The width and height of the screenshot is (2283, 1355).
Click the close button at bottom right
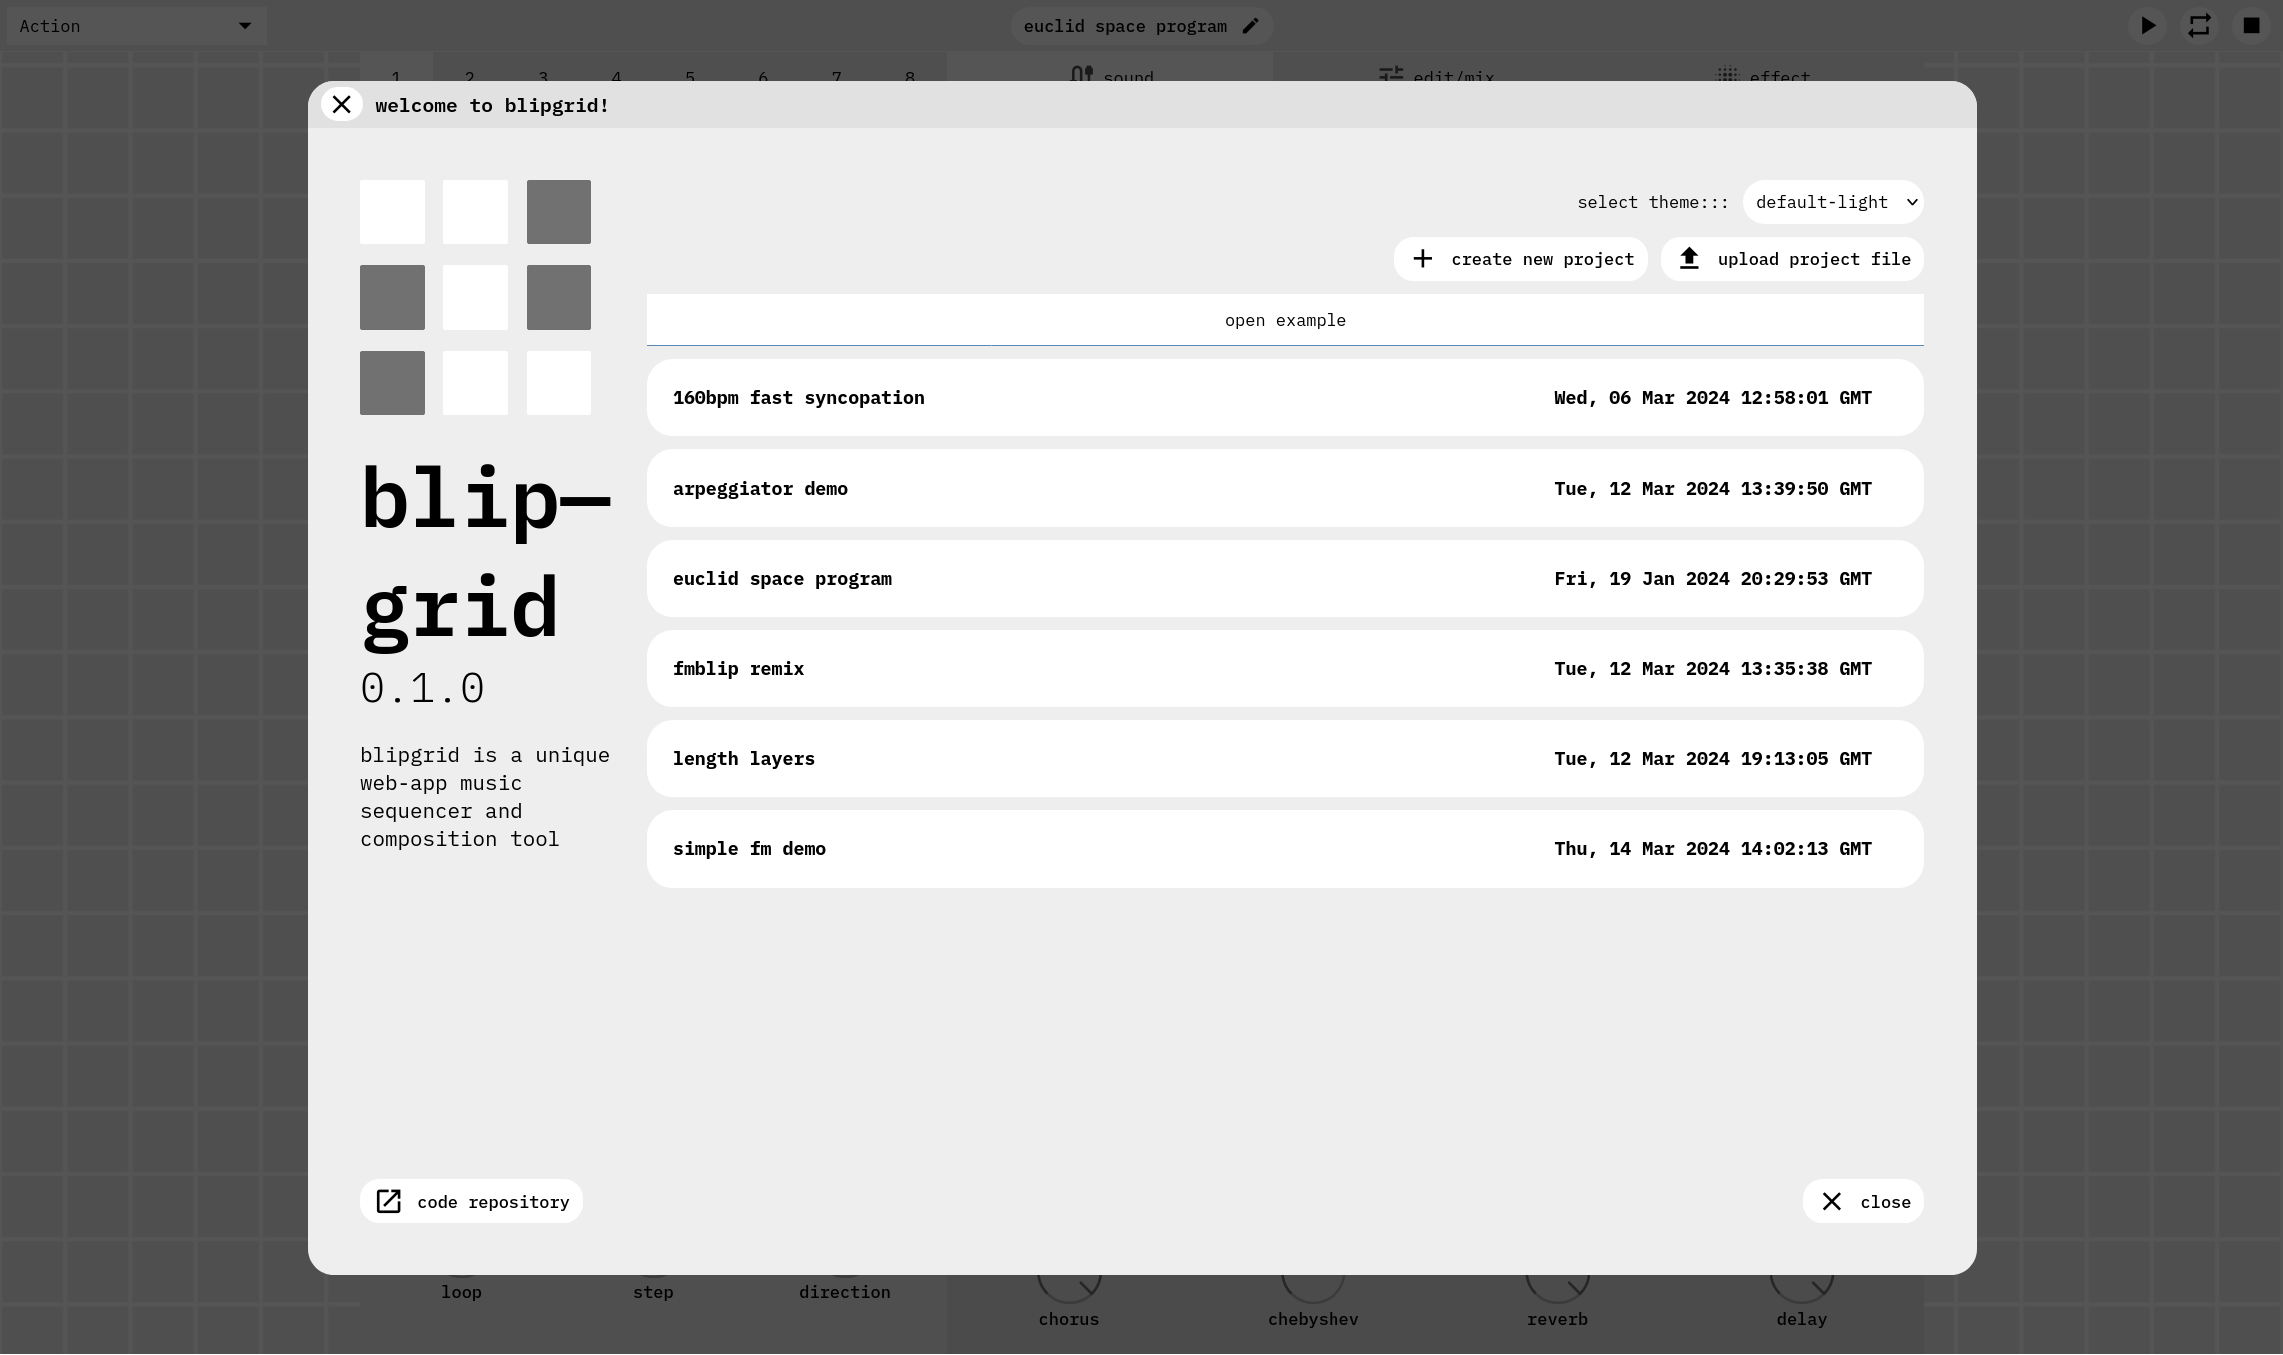click(1862, 1201)
